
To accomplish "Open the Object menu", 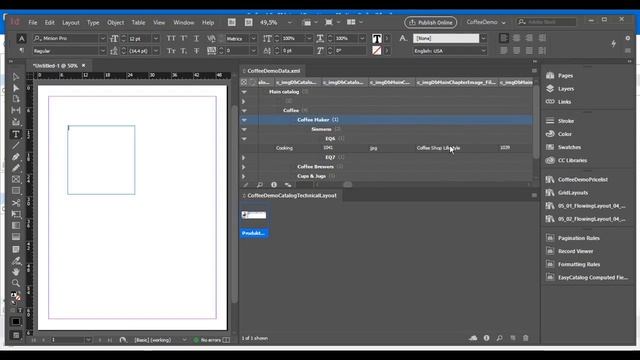I will point(116,22).
